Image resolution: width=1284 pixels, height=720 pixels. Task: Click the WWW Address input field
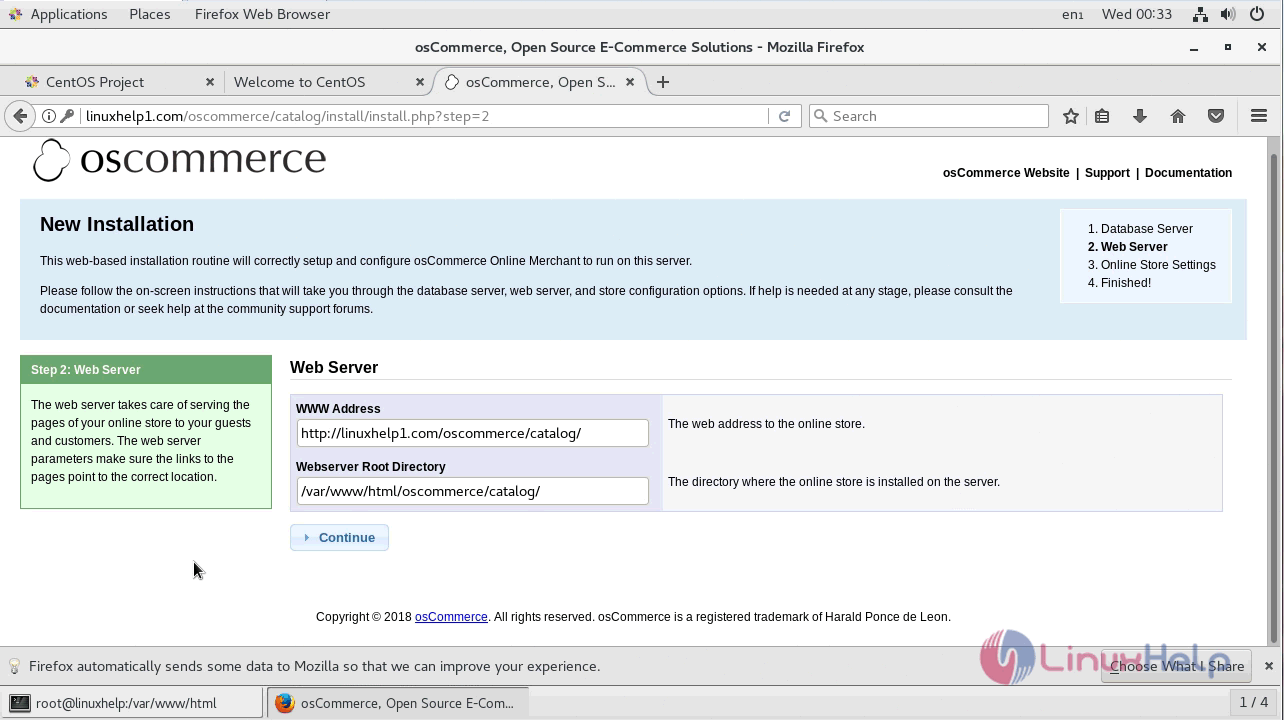[x=472, y=433]
